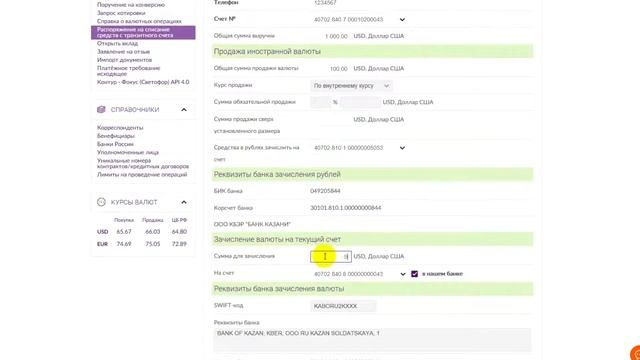The height and width of the screenshot is (360, 640).
Task: Click the total revenue amount 1 000.00
Action: click(x=336, y=36)
